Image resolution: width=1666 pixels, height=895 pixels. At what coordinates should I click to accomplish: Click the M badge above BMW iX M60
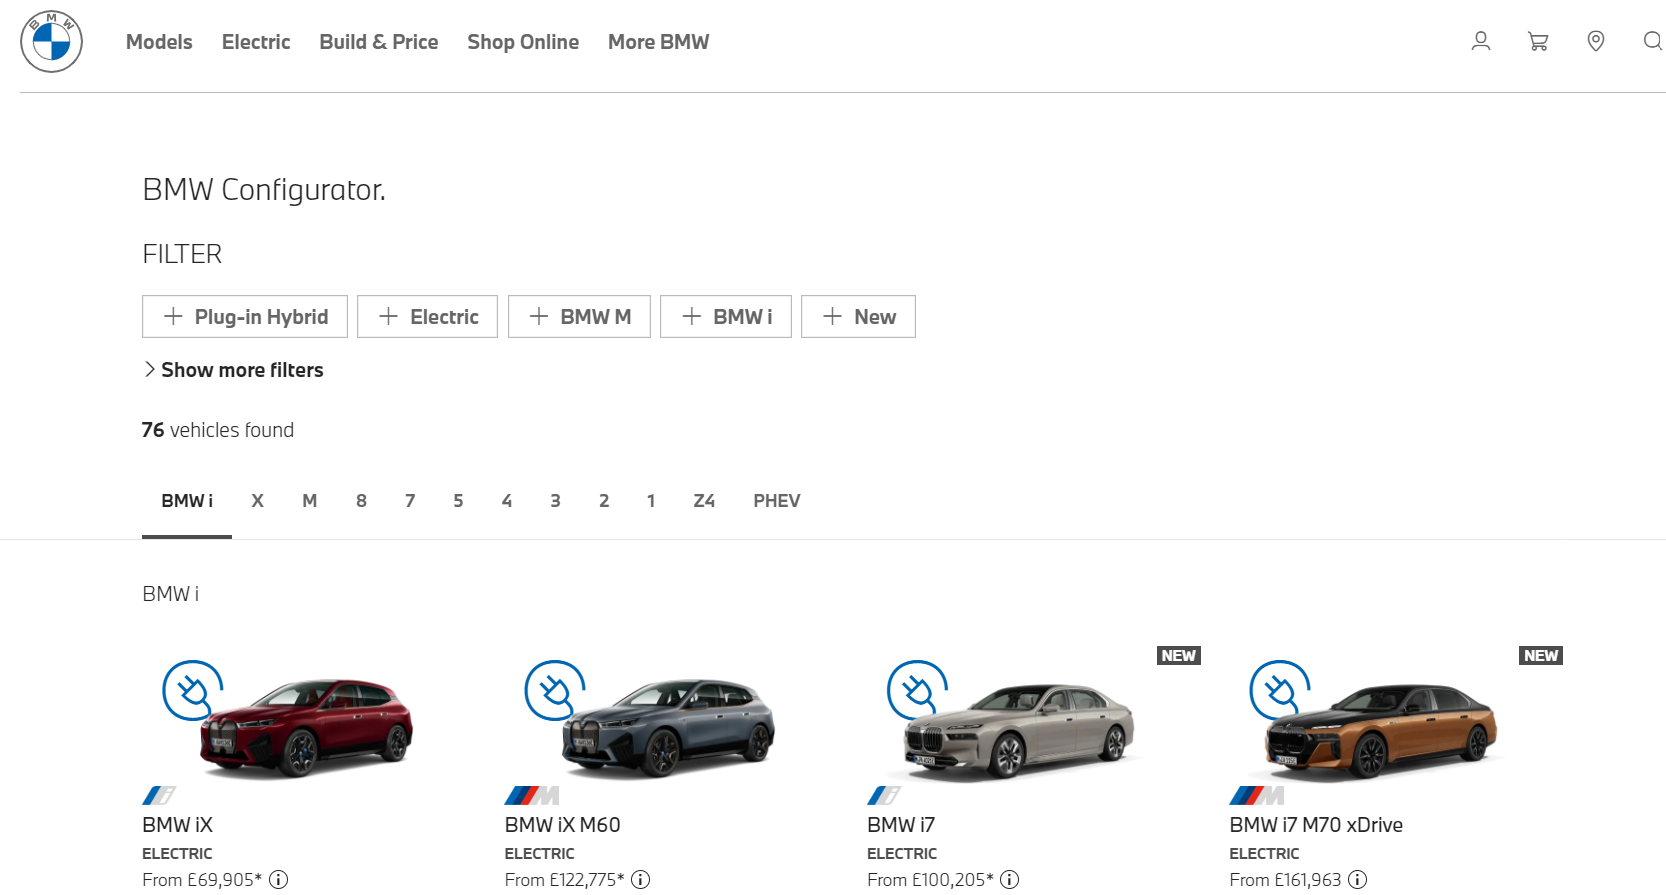coord(532,796)
